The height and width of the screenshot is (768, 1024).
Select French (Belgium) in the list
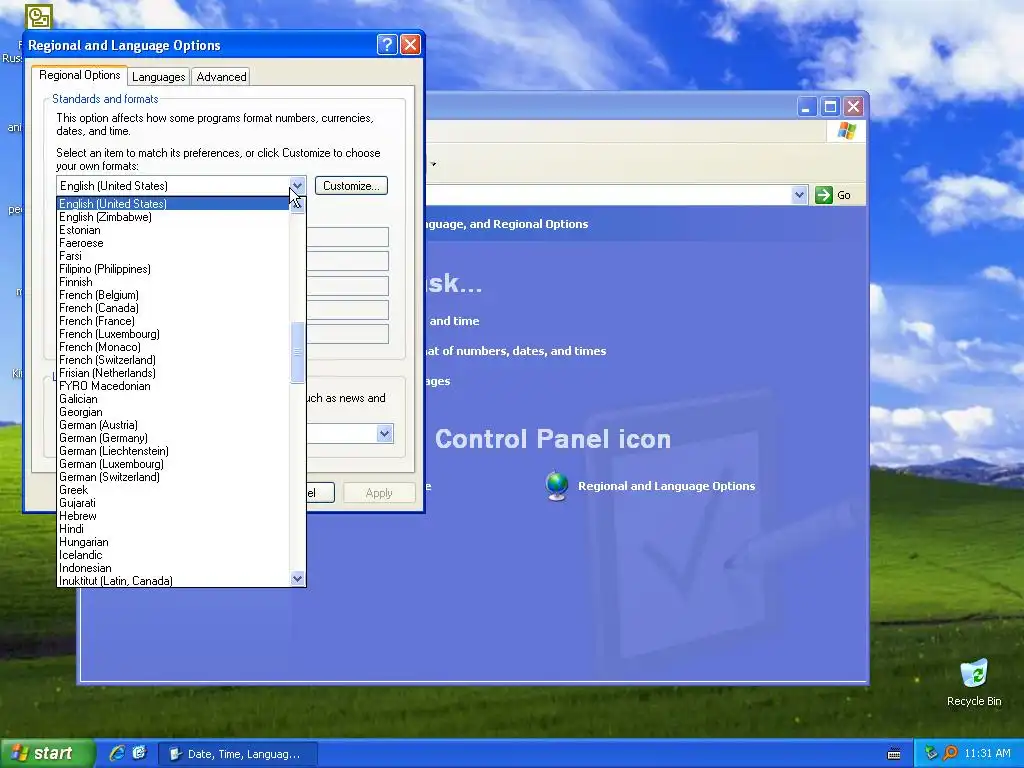[x=173, y=295]
